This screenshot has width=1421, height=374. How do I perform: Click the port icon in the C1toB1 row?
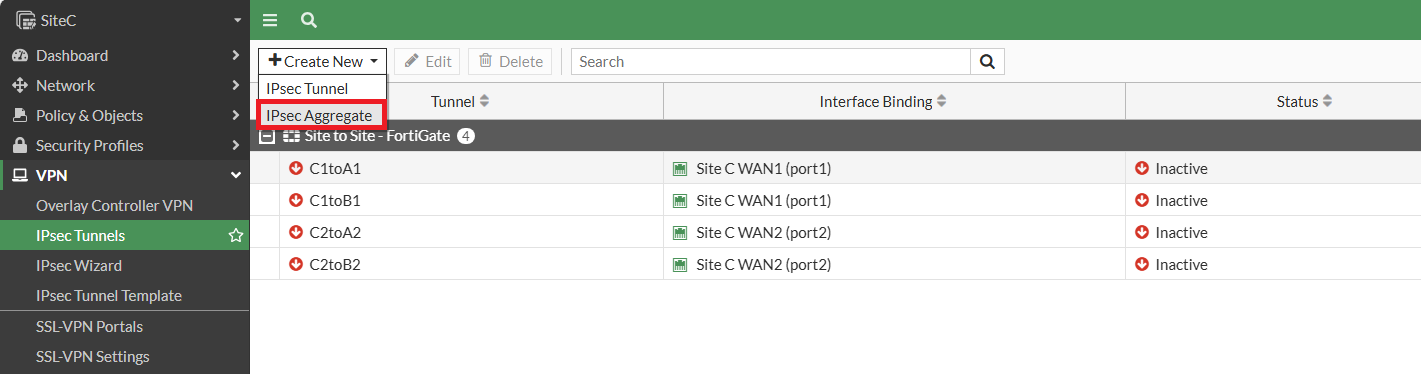[681, 200]
